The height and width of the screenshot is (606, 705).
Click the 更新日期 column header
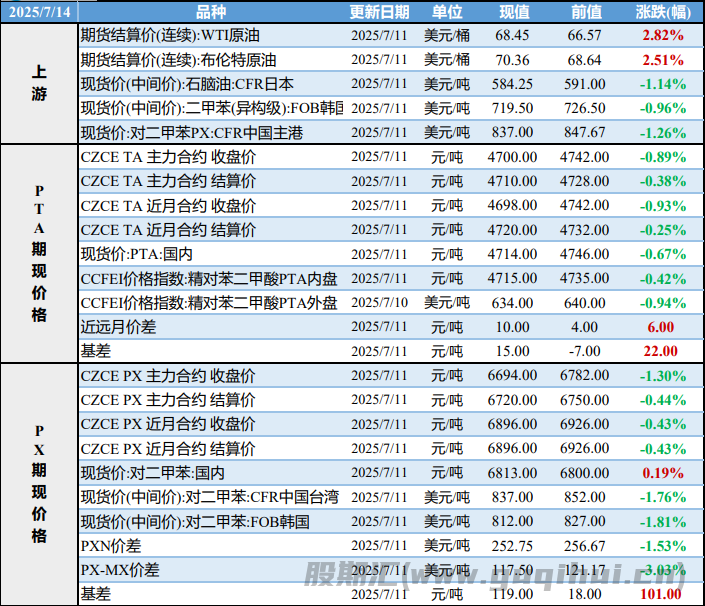coord(380,12)
